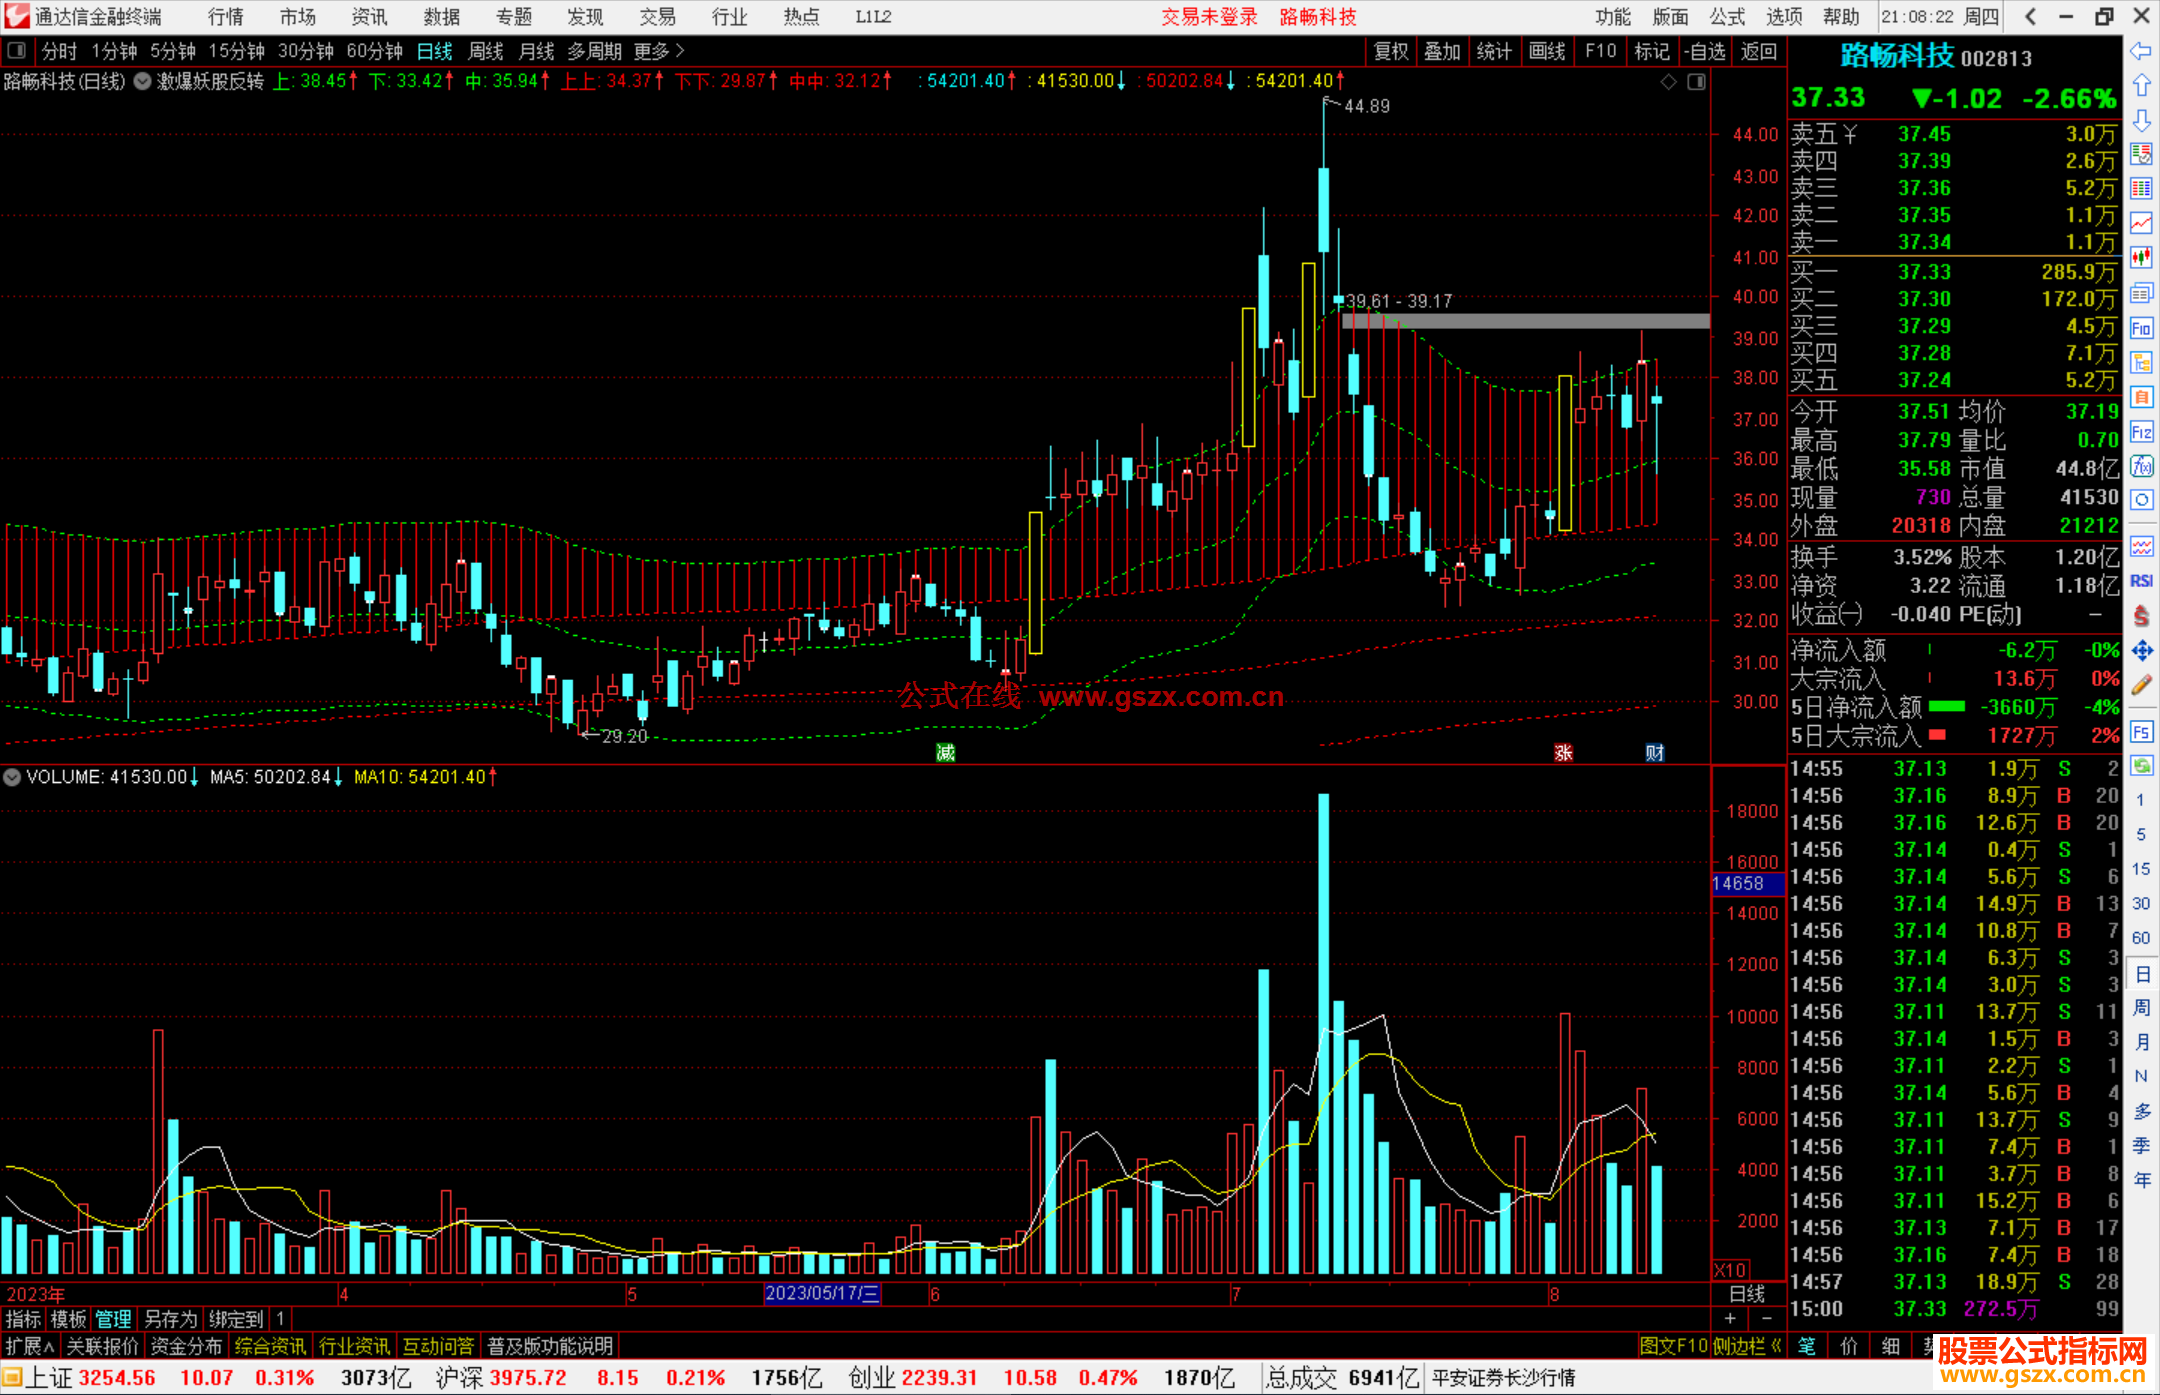Click the circle drawing sidebar icon
This screenshot has width=2160, height=1395.
point(2140,500)
